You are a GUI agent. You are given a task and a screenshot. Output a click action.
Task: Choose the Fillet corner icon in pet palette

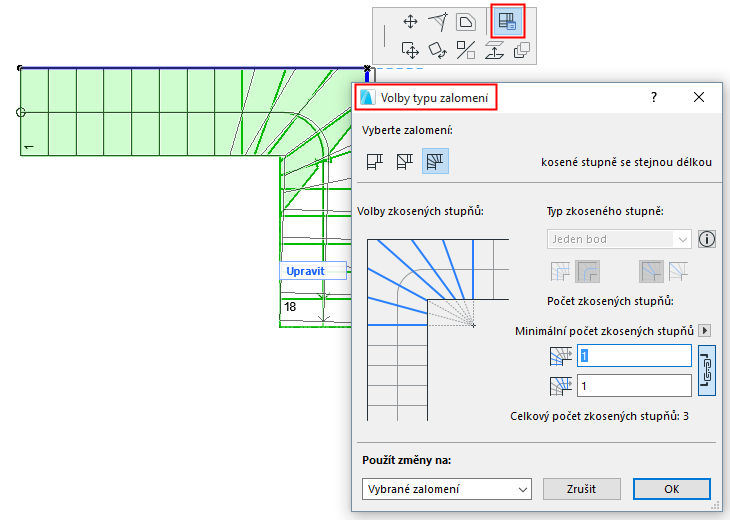tap(466, 22)
